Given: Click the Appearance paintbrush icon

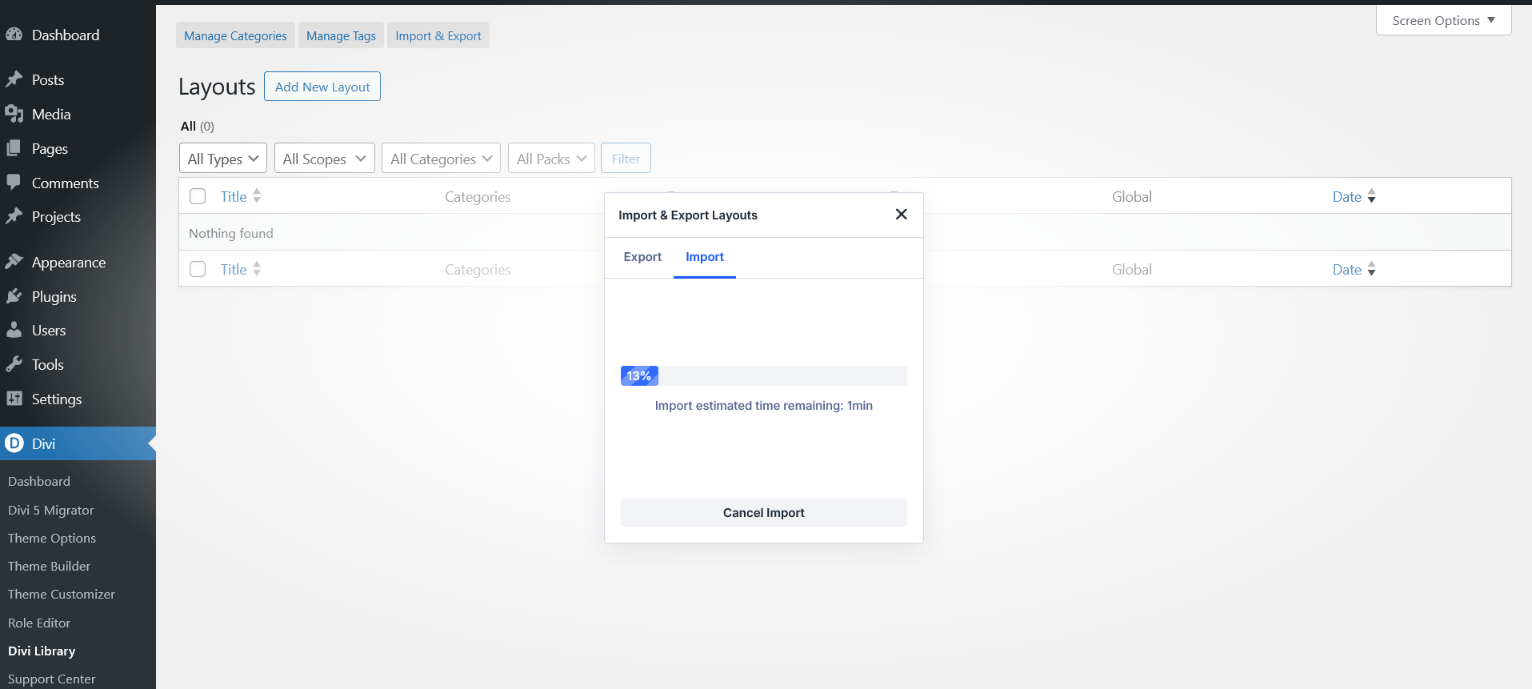Looking at the screenshot, I should (14, 262).
